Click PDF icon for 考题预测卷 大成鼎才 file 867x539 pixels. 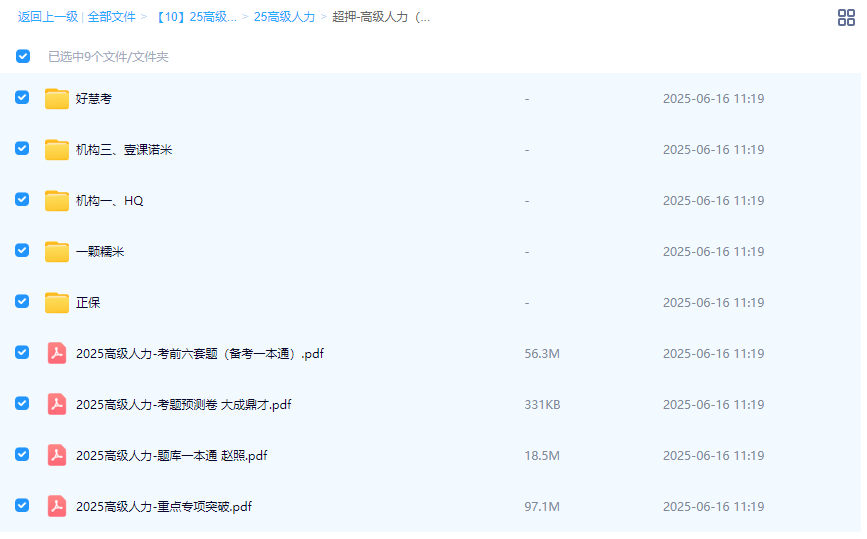tap(56, 404)
